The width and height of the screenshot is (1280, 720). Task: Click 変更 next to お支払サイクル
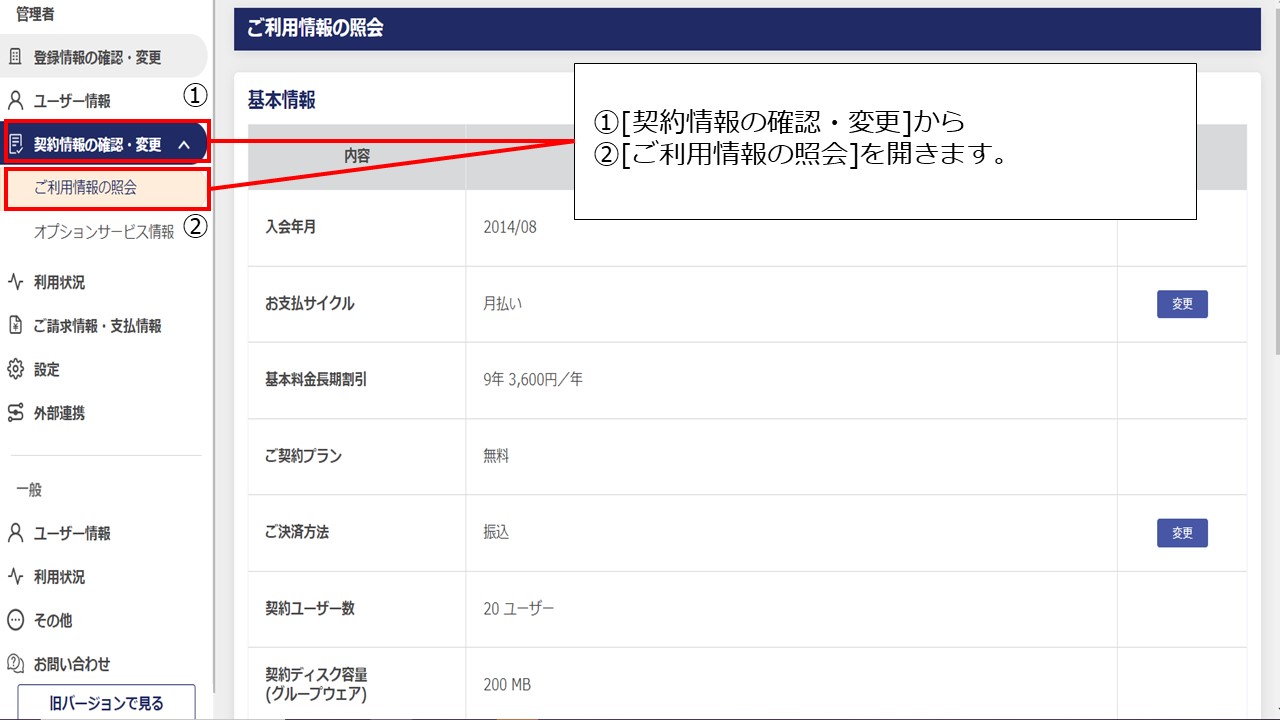1182,304
